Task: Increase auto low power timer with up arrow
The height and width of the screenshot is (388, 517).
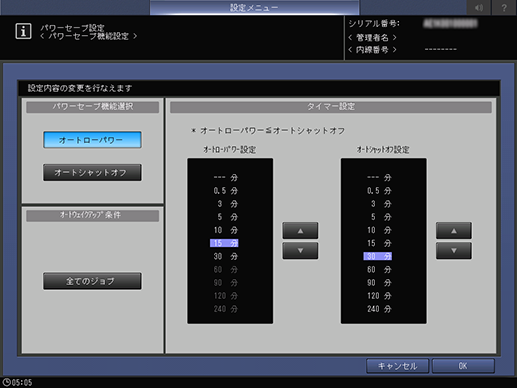Action: pos(300,231)
